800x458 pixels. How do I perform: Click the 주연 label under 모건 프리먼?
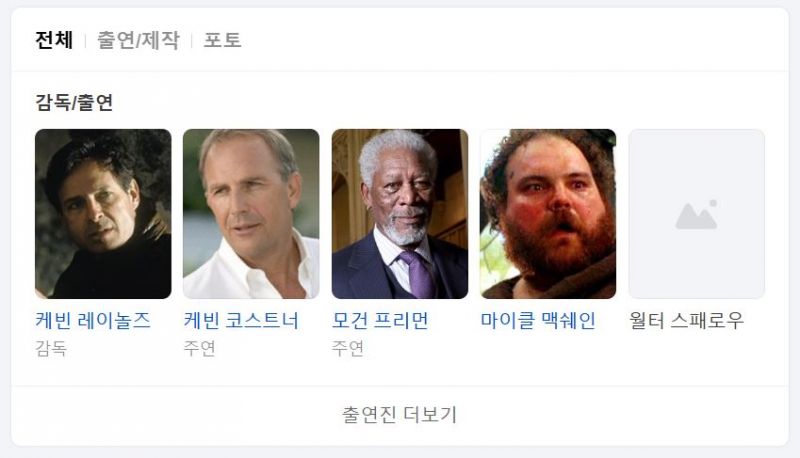(x=348, y=348)
